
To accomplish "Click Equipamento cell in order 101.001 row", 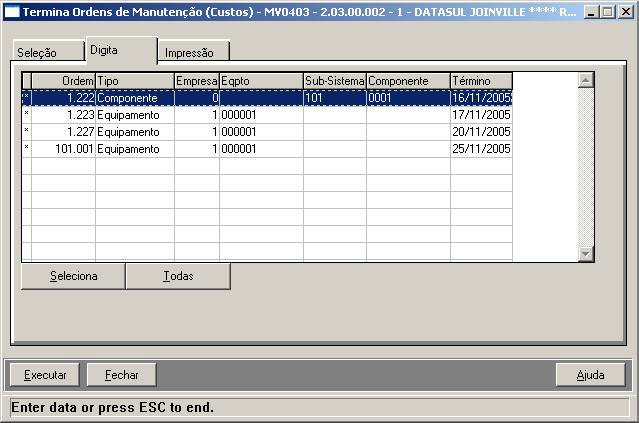I will coord(135,149).
